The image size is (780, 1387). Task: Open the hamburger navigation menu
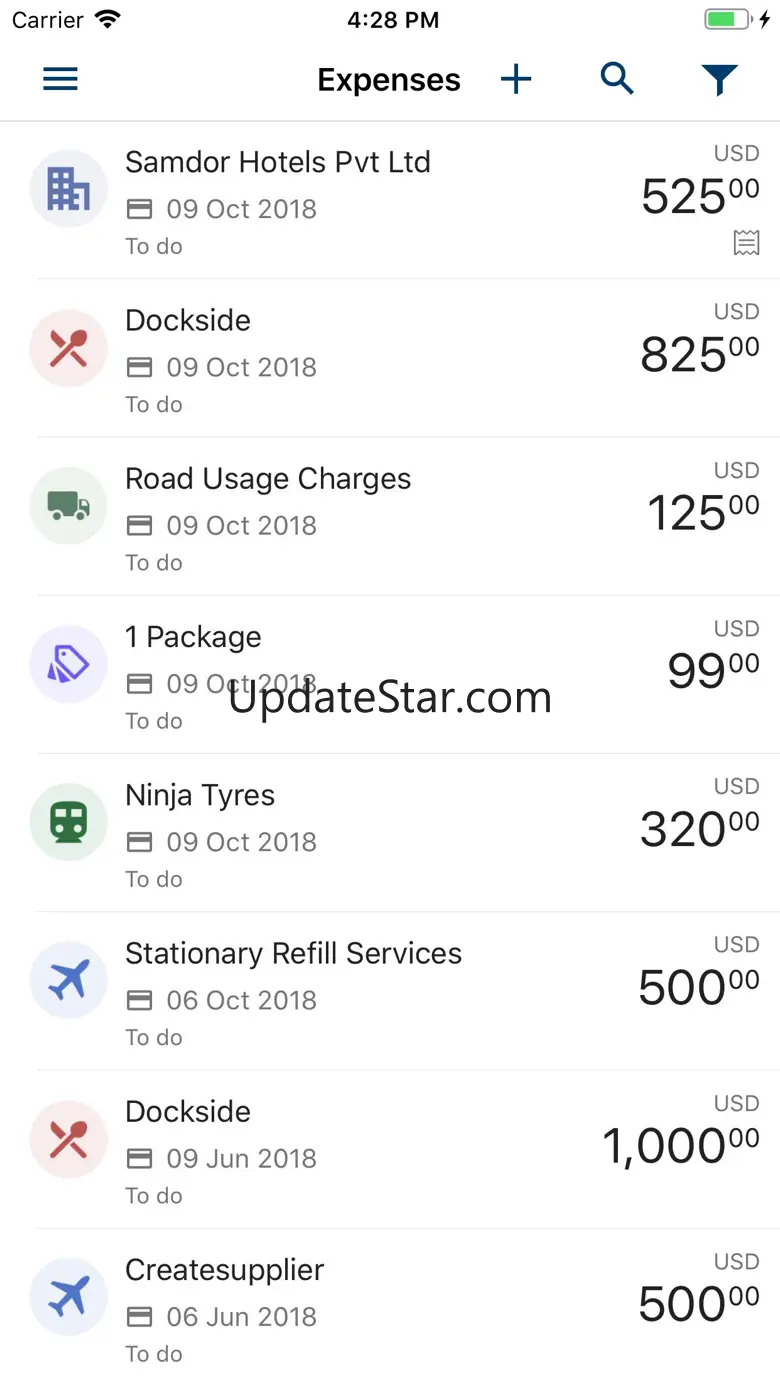(60, 79)
